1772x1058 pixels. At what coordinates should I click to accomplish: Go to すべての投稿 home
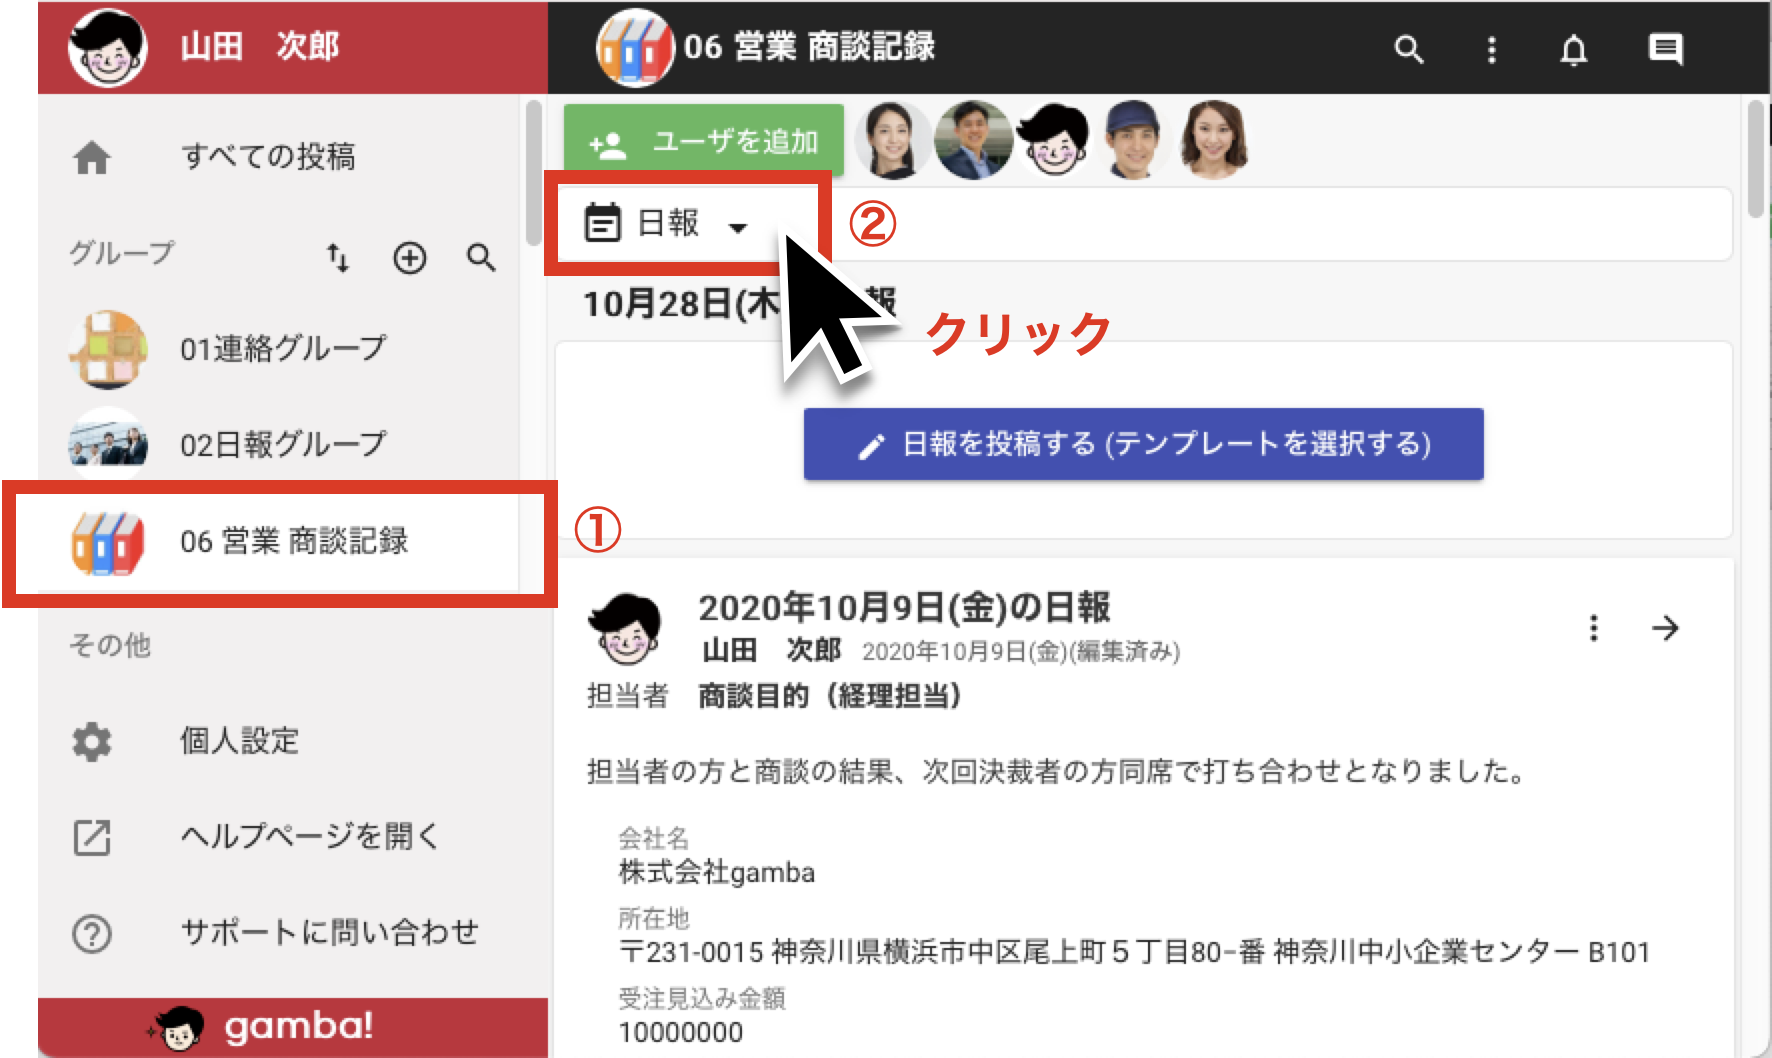tap(269, 156)
